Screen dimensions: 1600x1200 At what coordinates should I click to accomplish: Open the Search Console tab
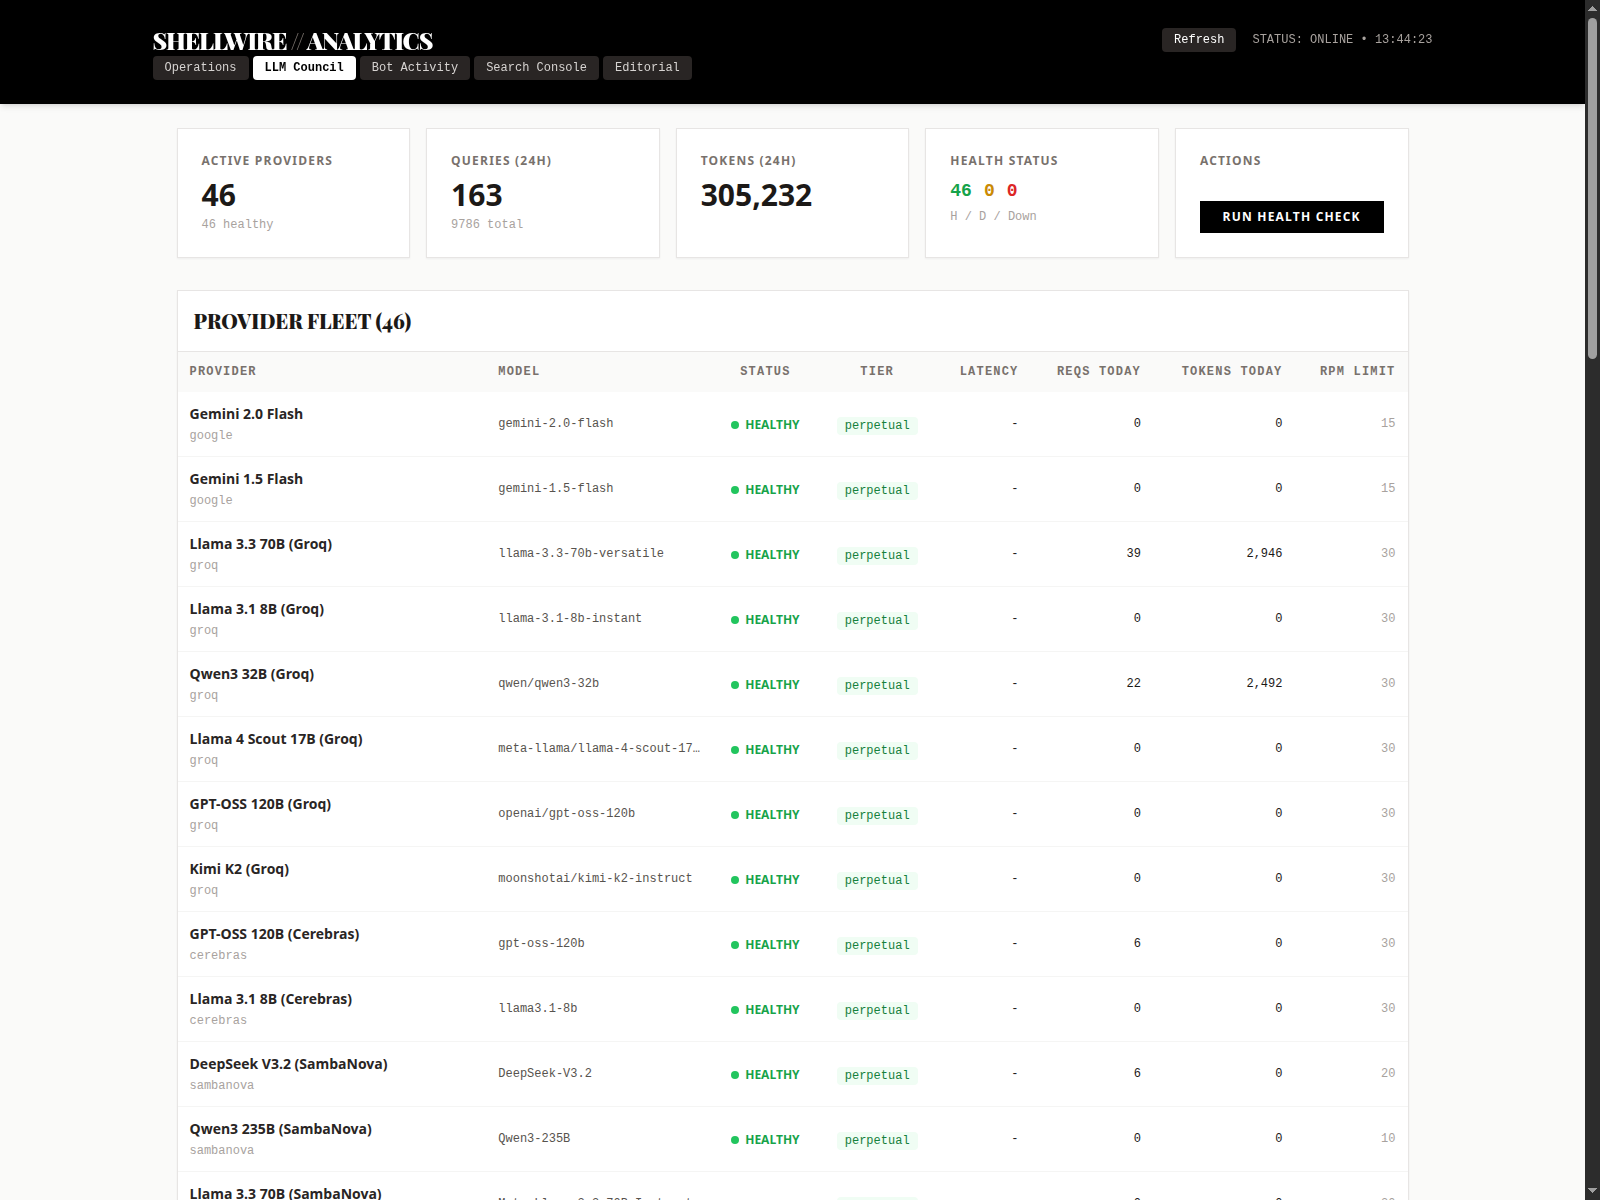(x=536, y=67)
